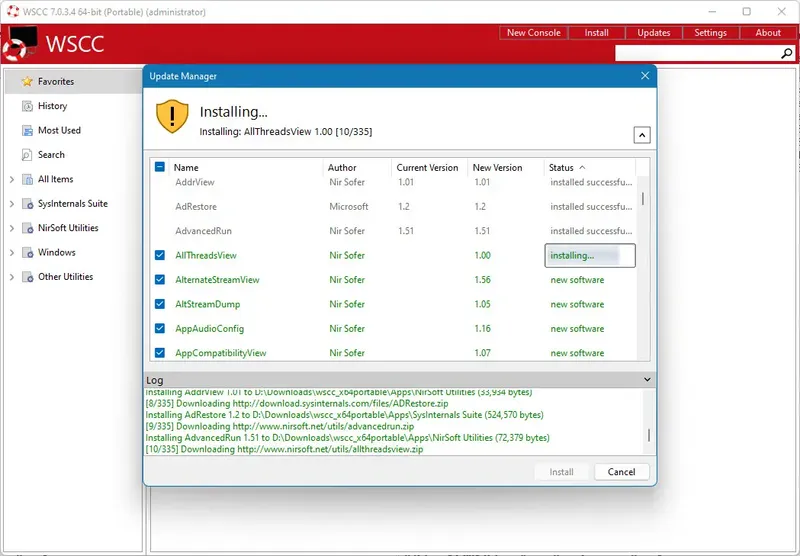Click the Favorites star icon
Viewport: 800px width, 556px height.
[x=27, y=82]
